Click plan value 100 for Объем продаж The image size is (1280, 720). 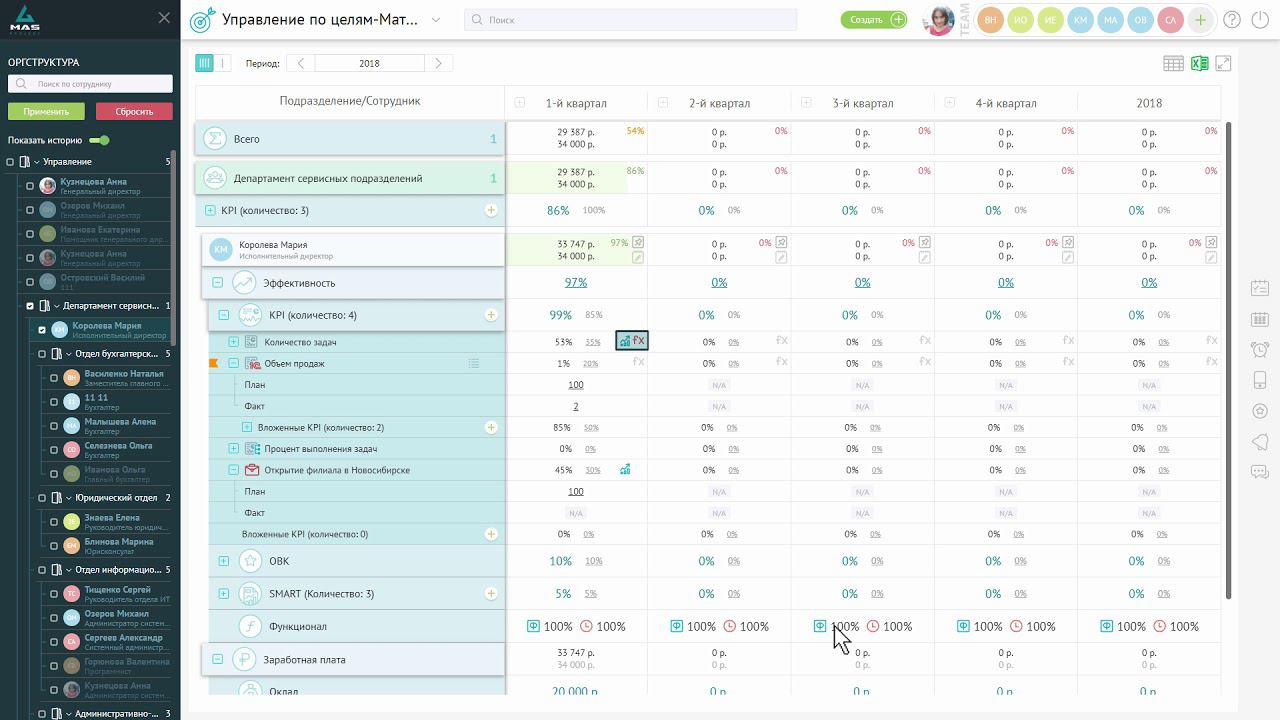coord(576,385)
